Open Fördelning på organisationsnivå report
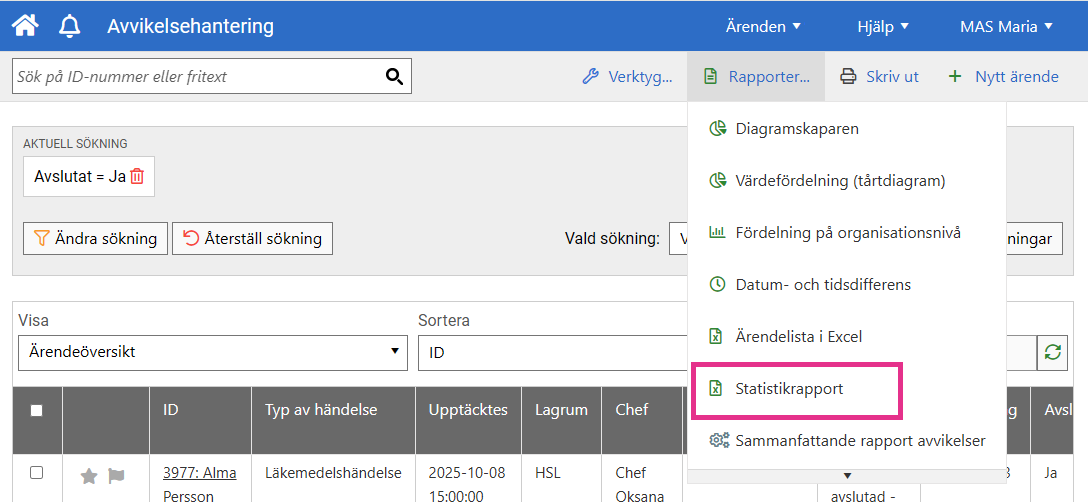This screenshot has height=502, width=1088. [x=848, y=233]
